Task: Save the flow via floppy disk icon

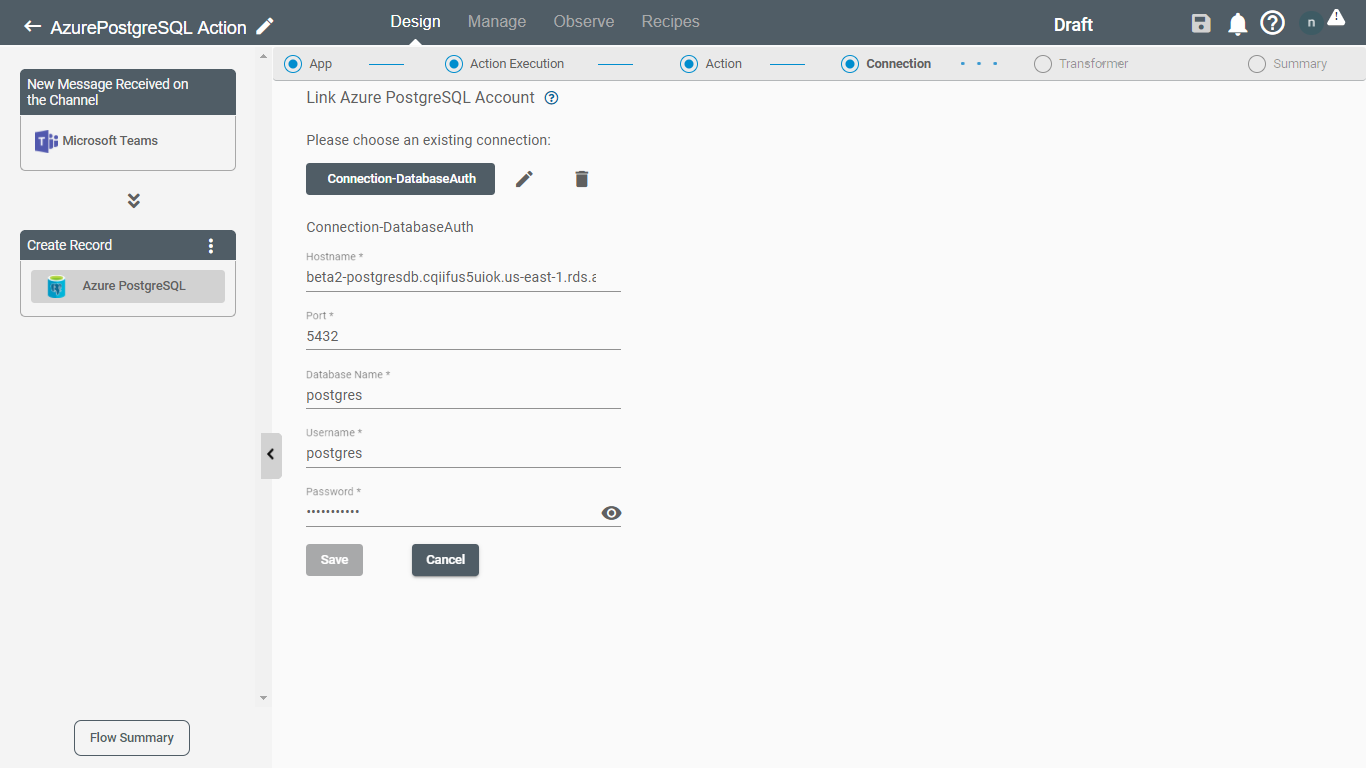Action: coord(1202,24)
